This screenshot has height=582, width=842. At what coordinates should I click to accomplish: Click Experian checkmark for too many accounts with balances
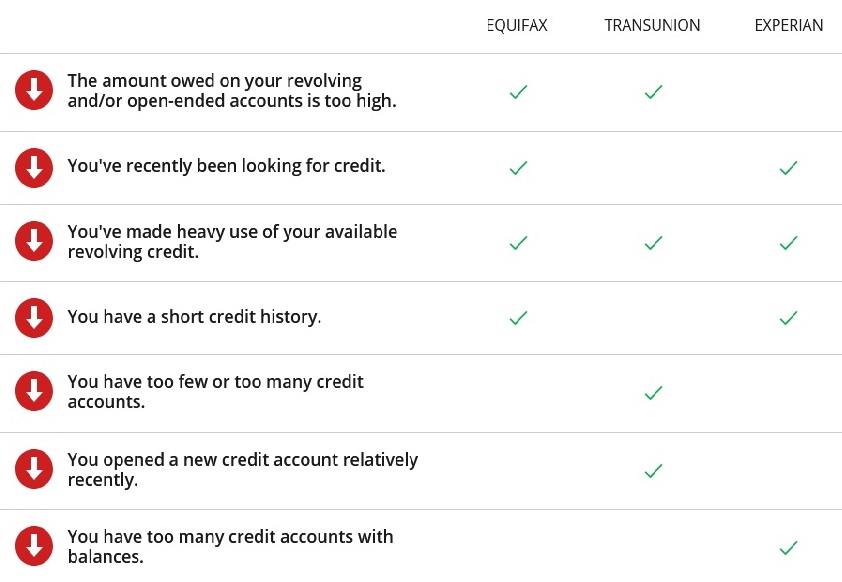[x=788, y=547]
